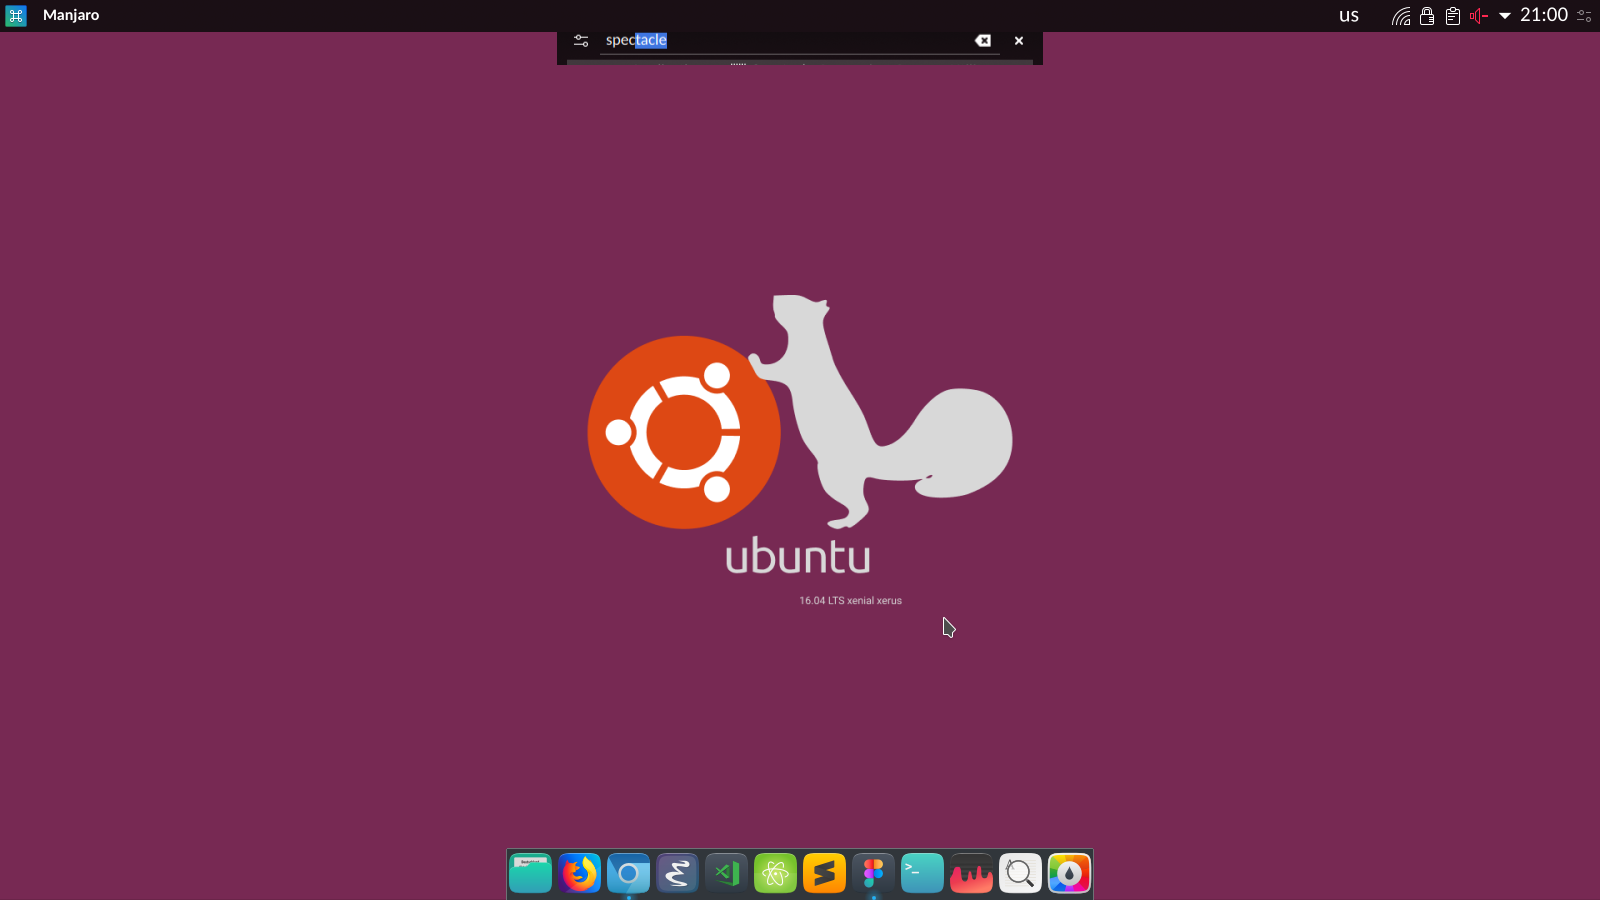
Task: Open the file manager from the dock
Action: coord(530,874)
